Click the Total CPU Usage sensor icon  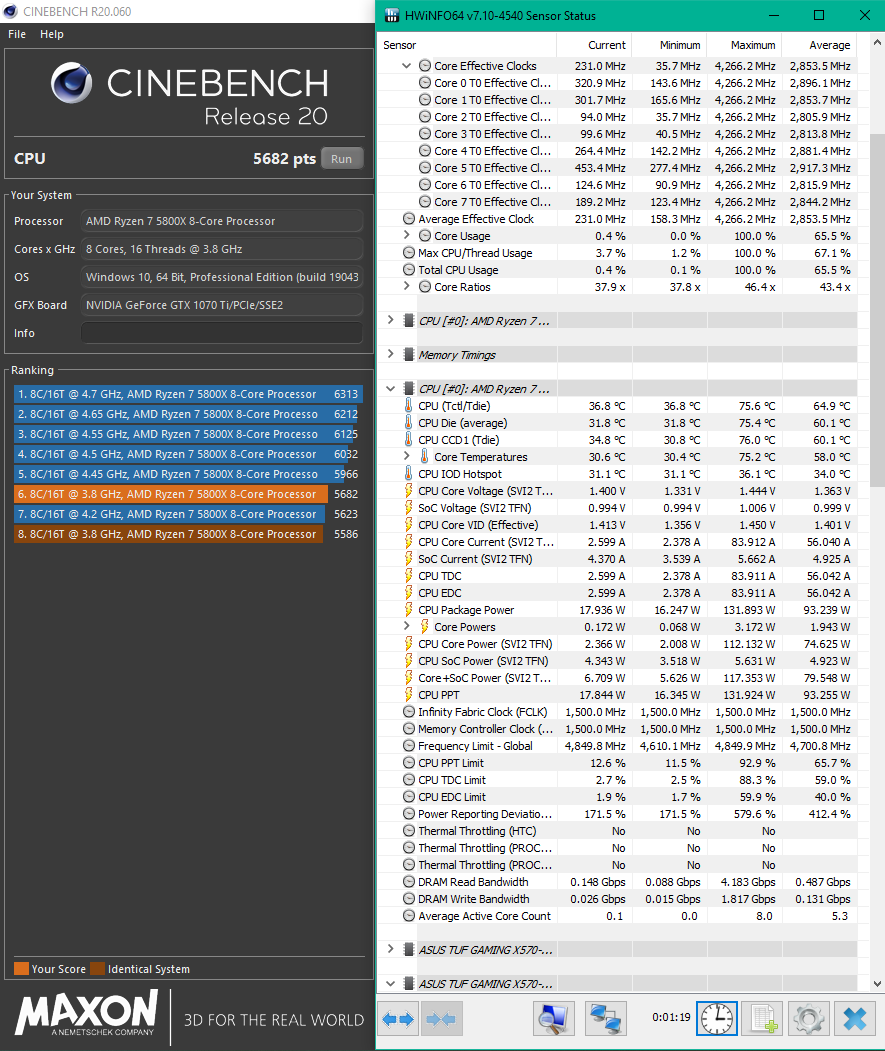(x=408, y=269)
